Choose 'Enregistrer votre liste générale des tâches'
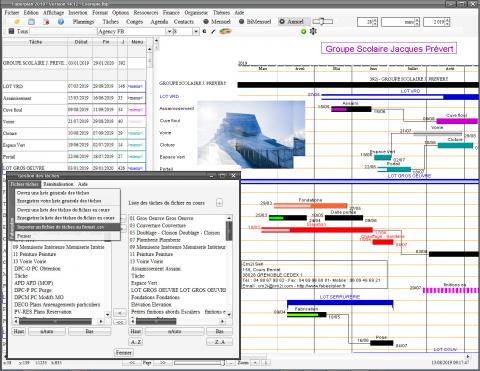480x371 pixels. click(68, 201)
